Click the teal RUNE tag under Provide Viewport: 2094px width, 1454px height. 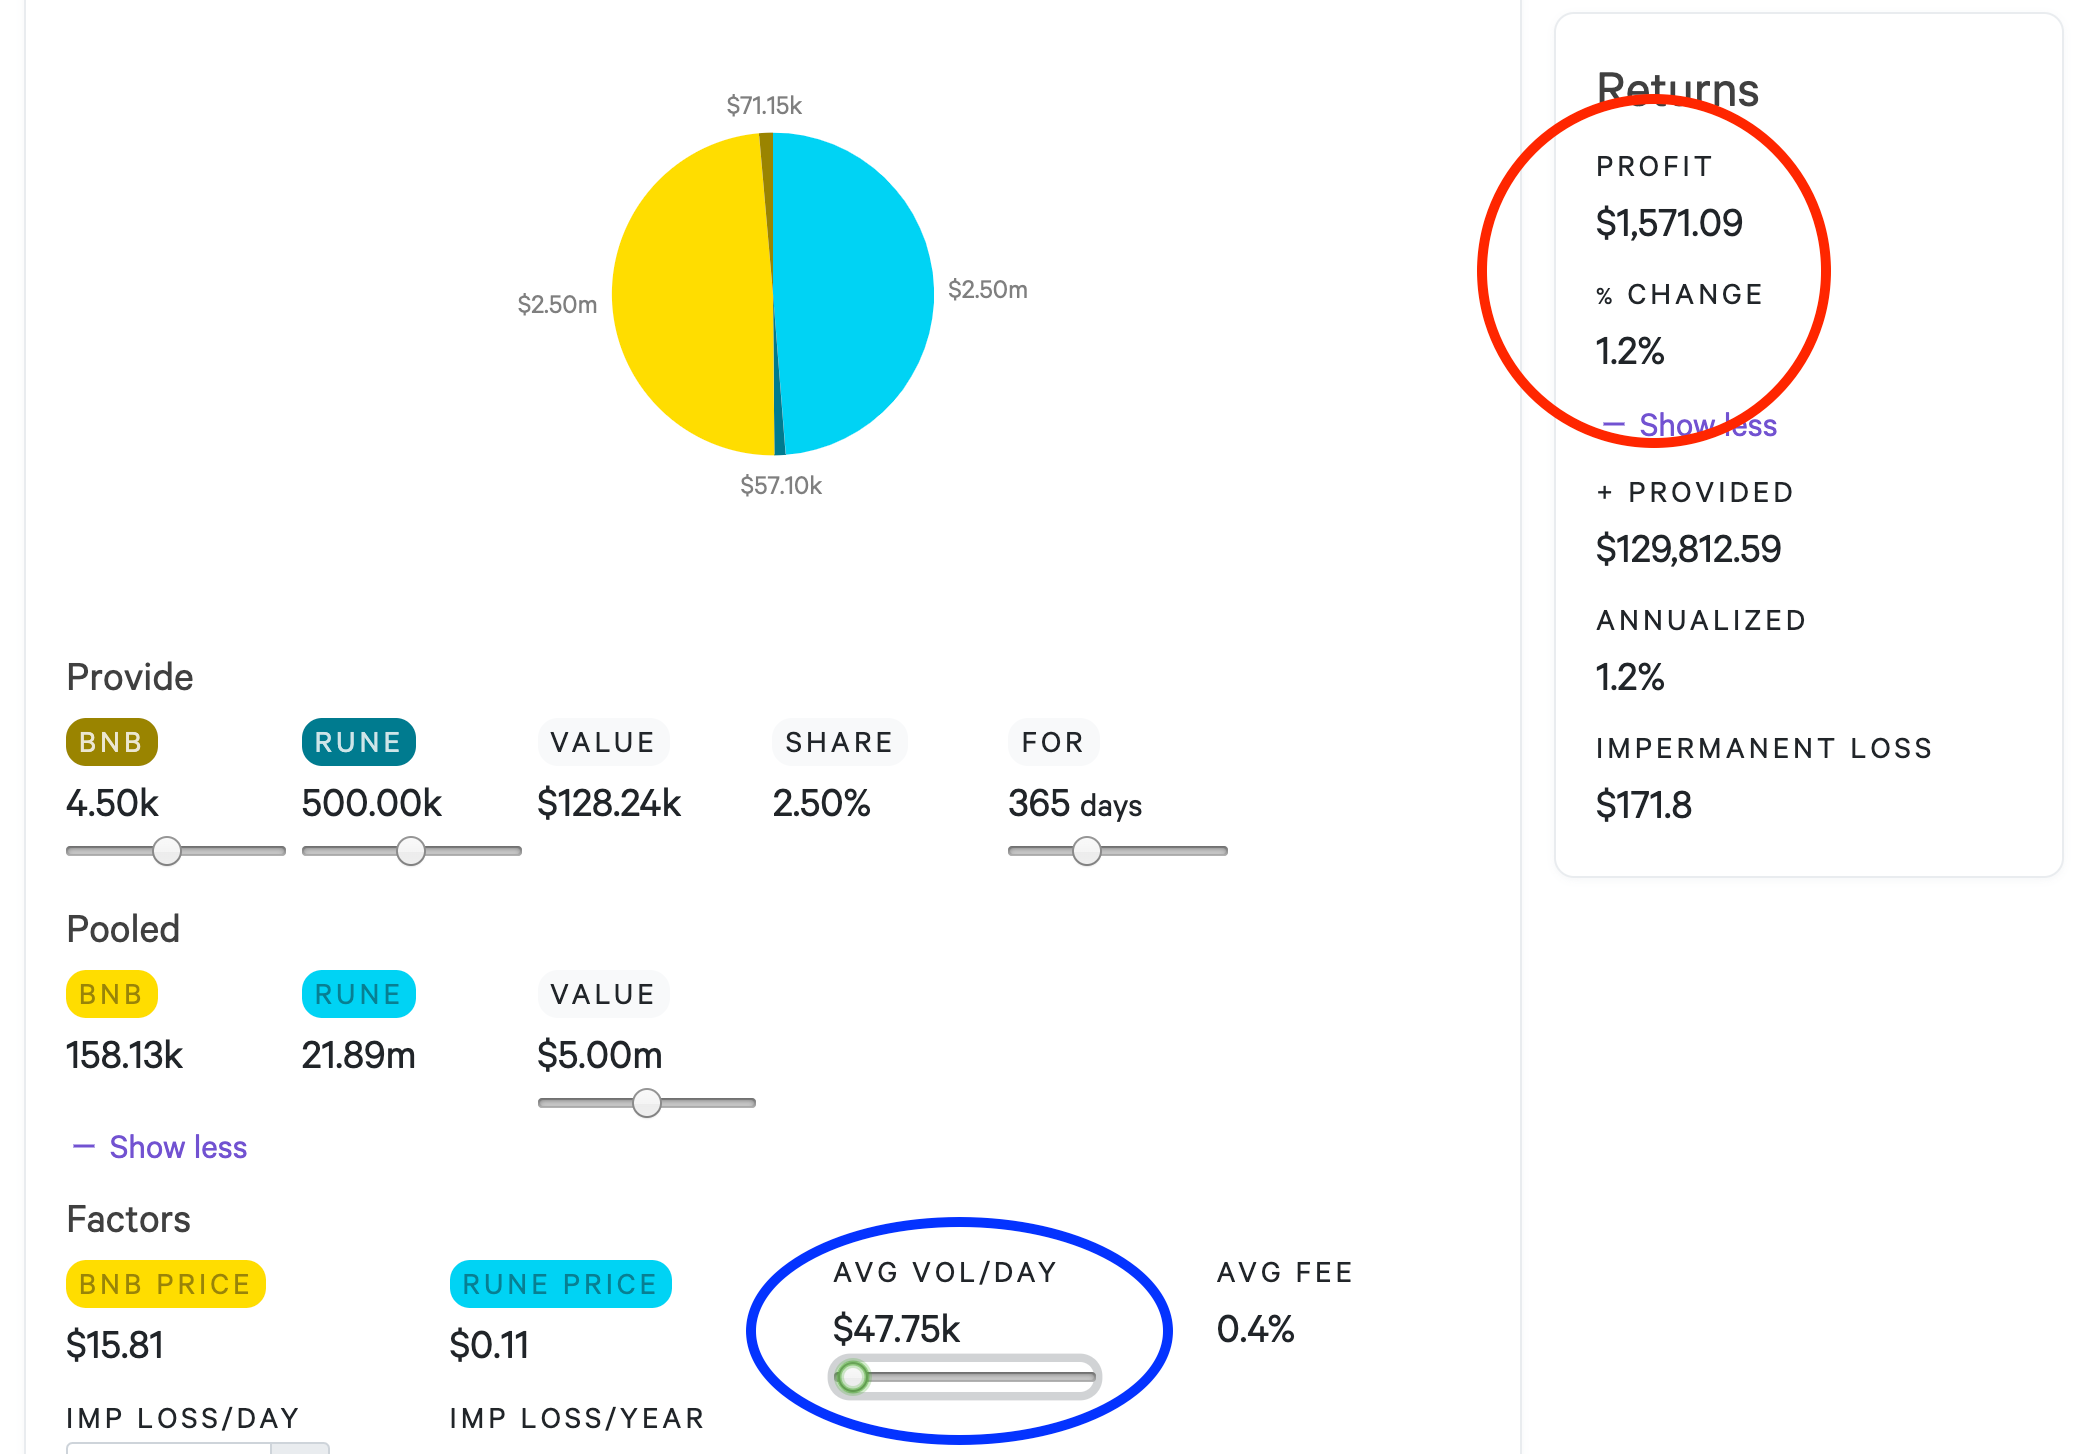coord(358,742)
